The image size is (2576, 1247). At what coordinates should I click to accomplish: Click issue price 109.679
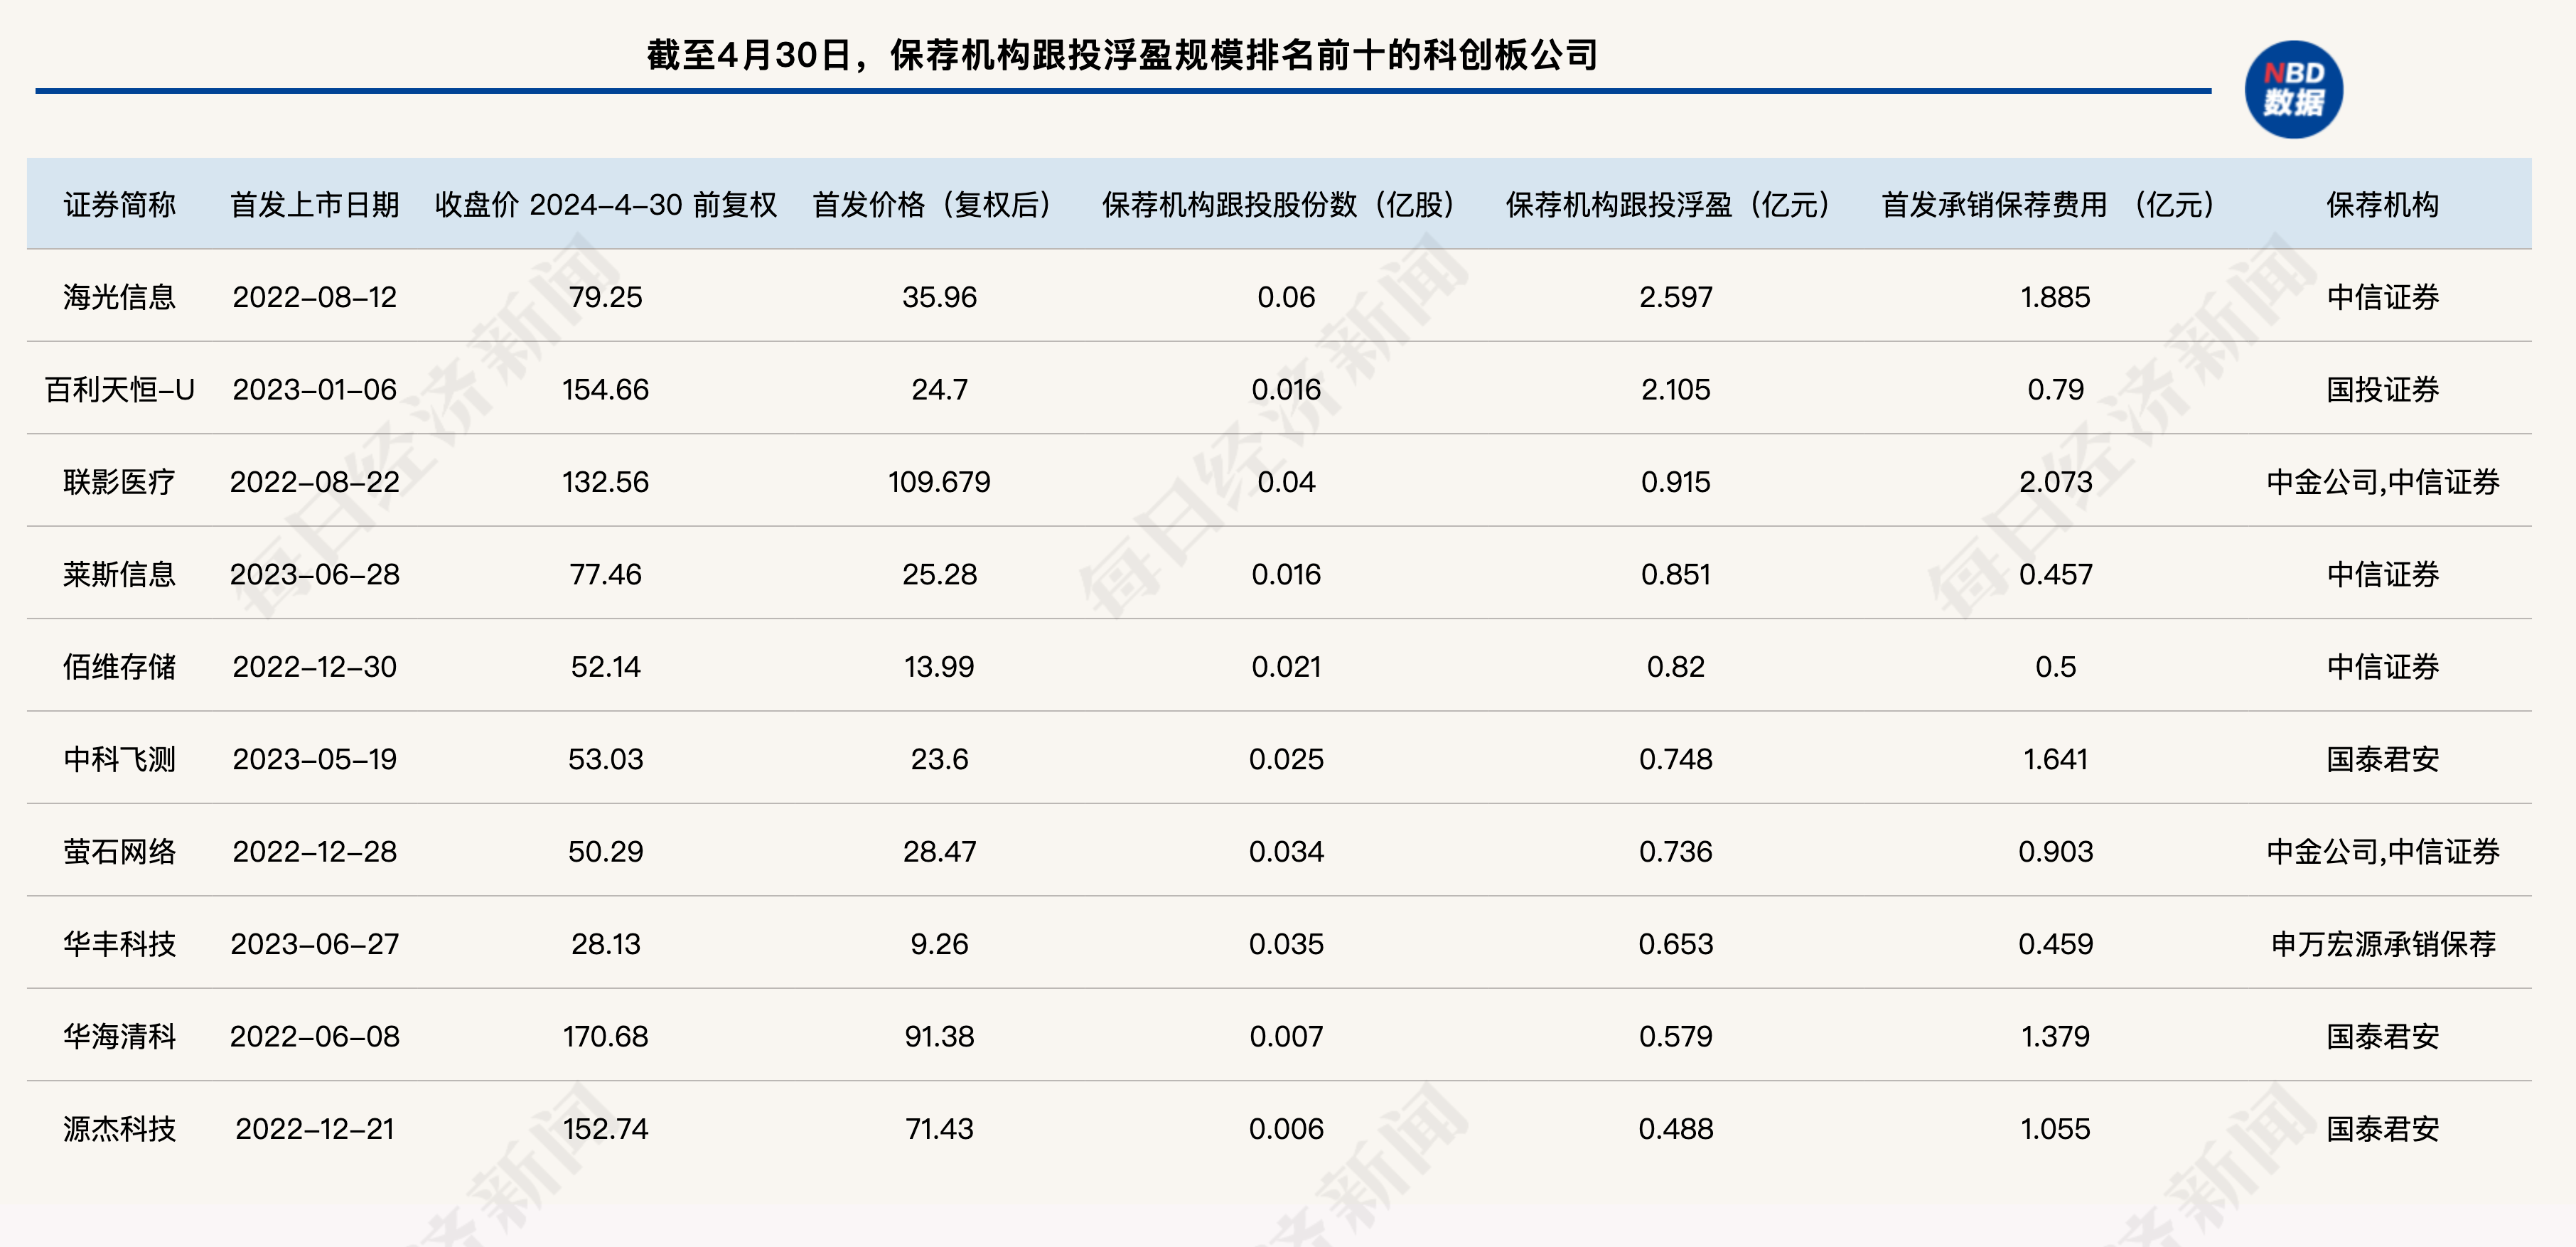pyautogui.click(x=939, y=482)
